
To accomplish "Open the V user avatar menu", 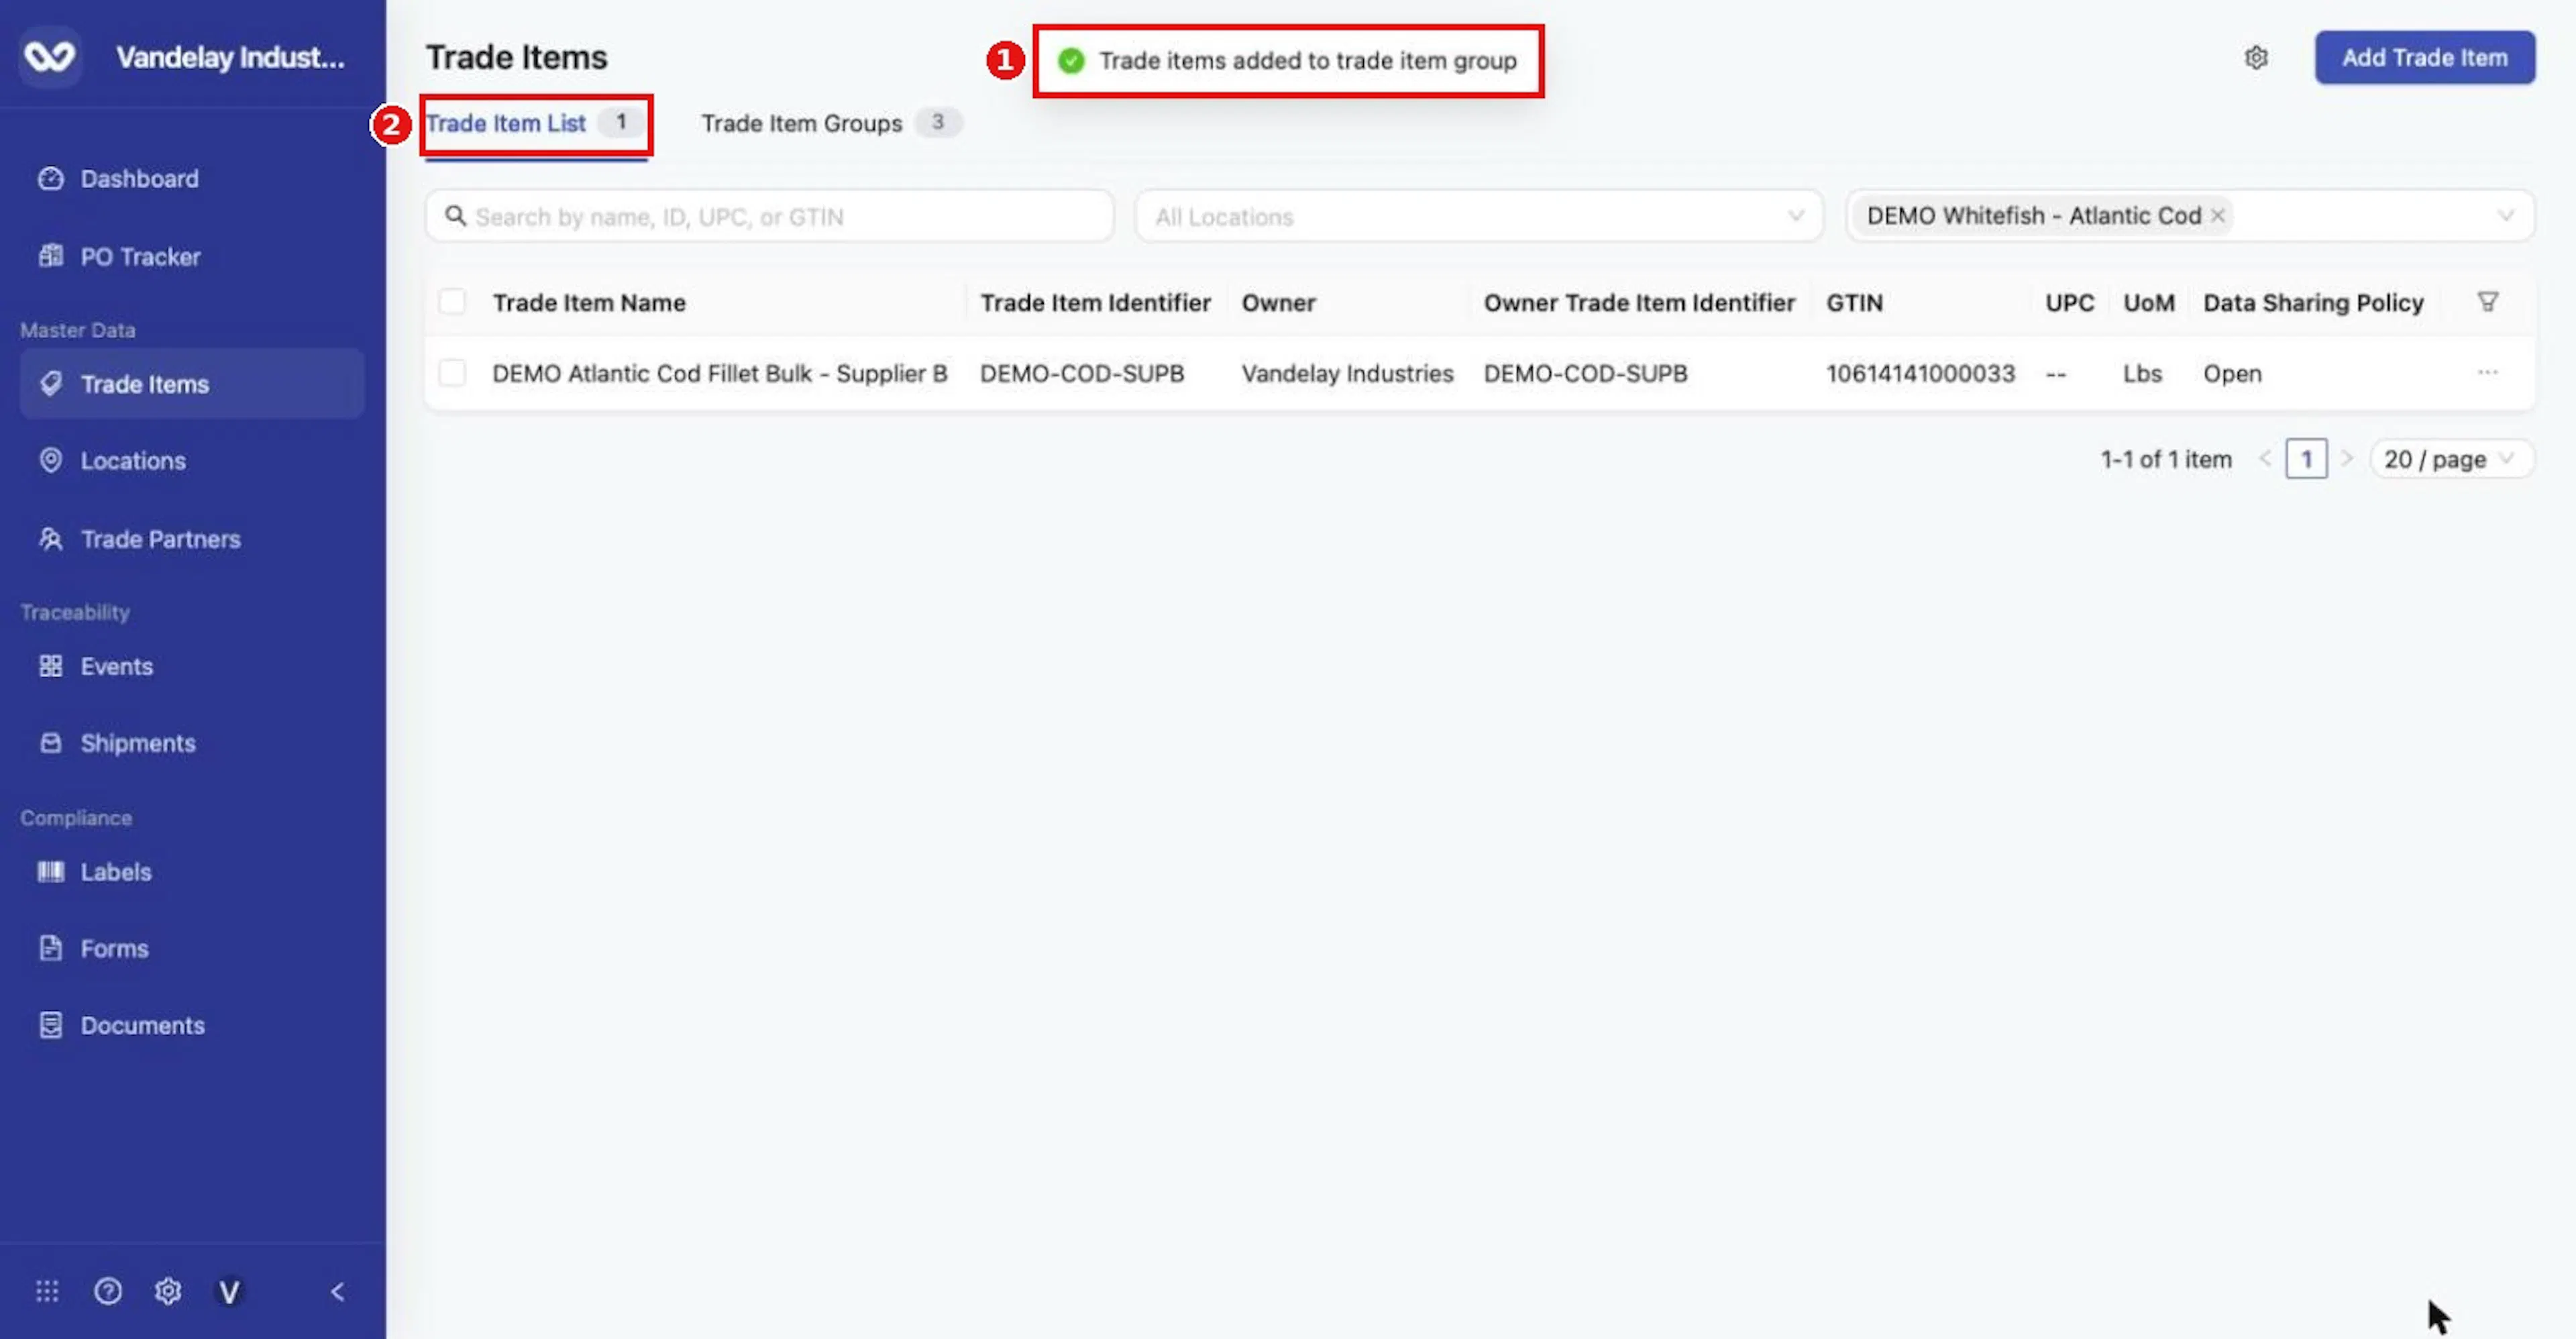I will click(229, 1292).
